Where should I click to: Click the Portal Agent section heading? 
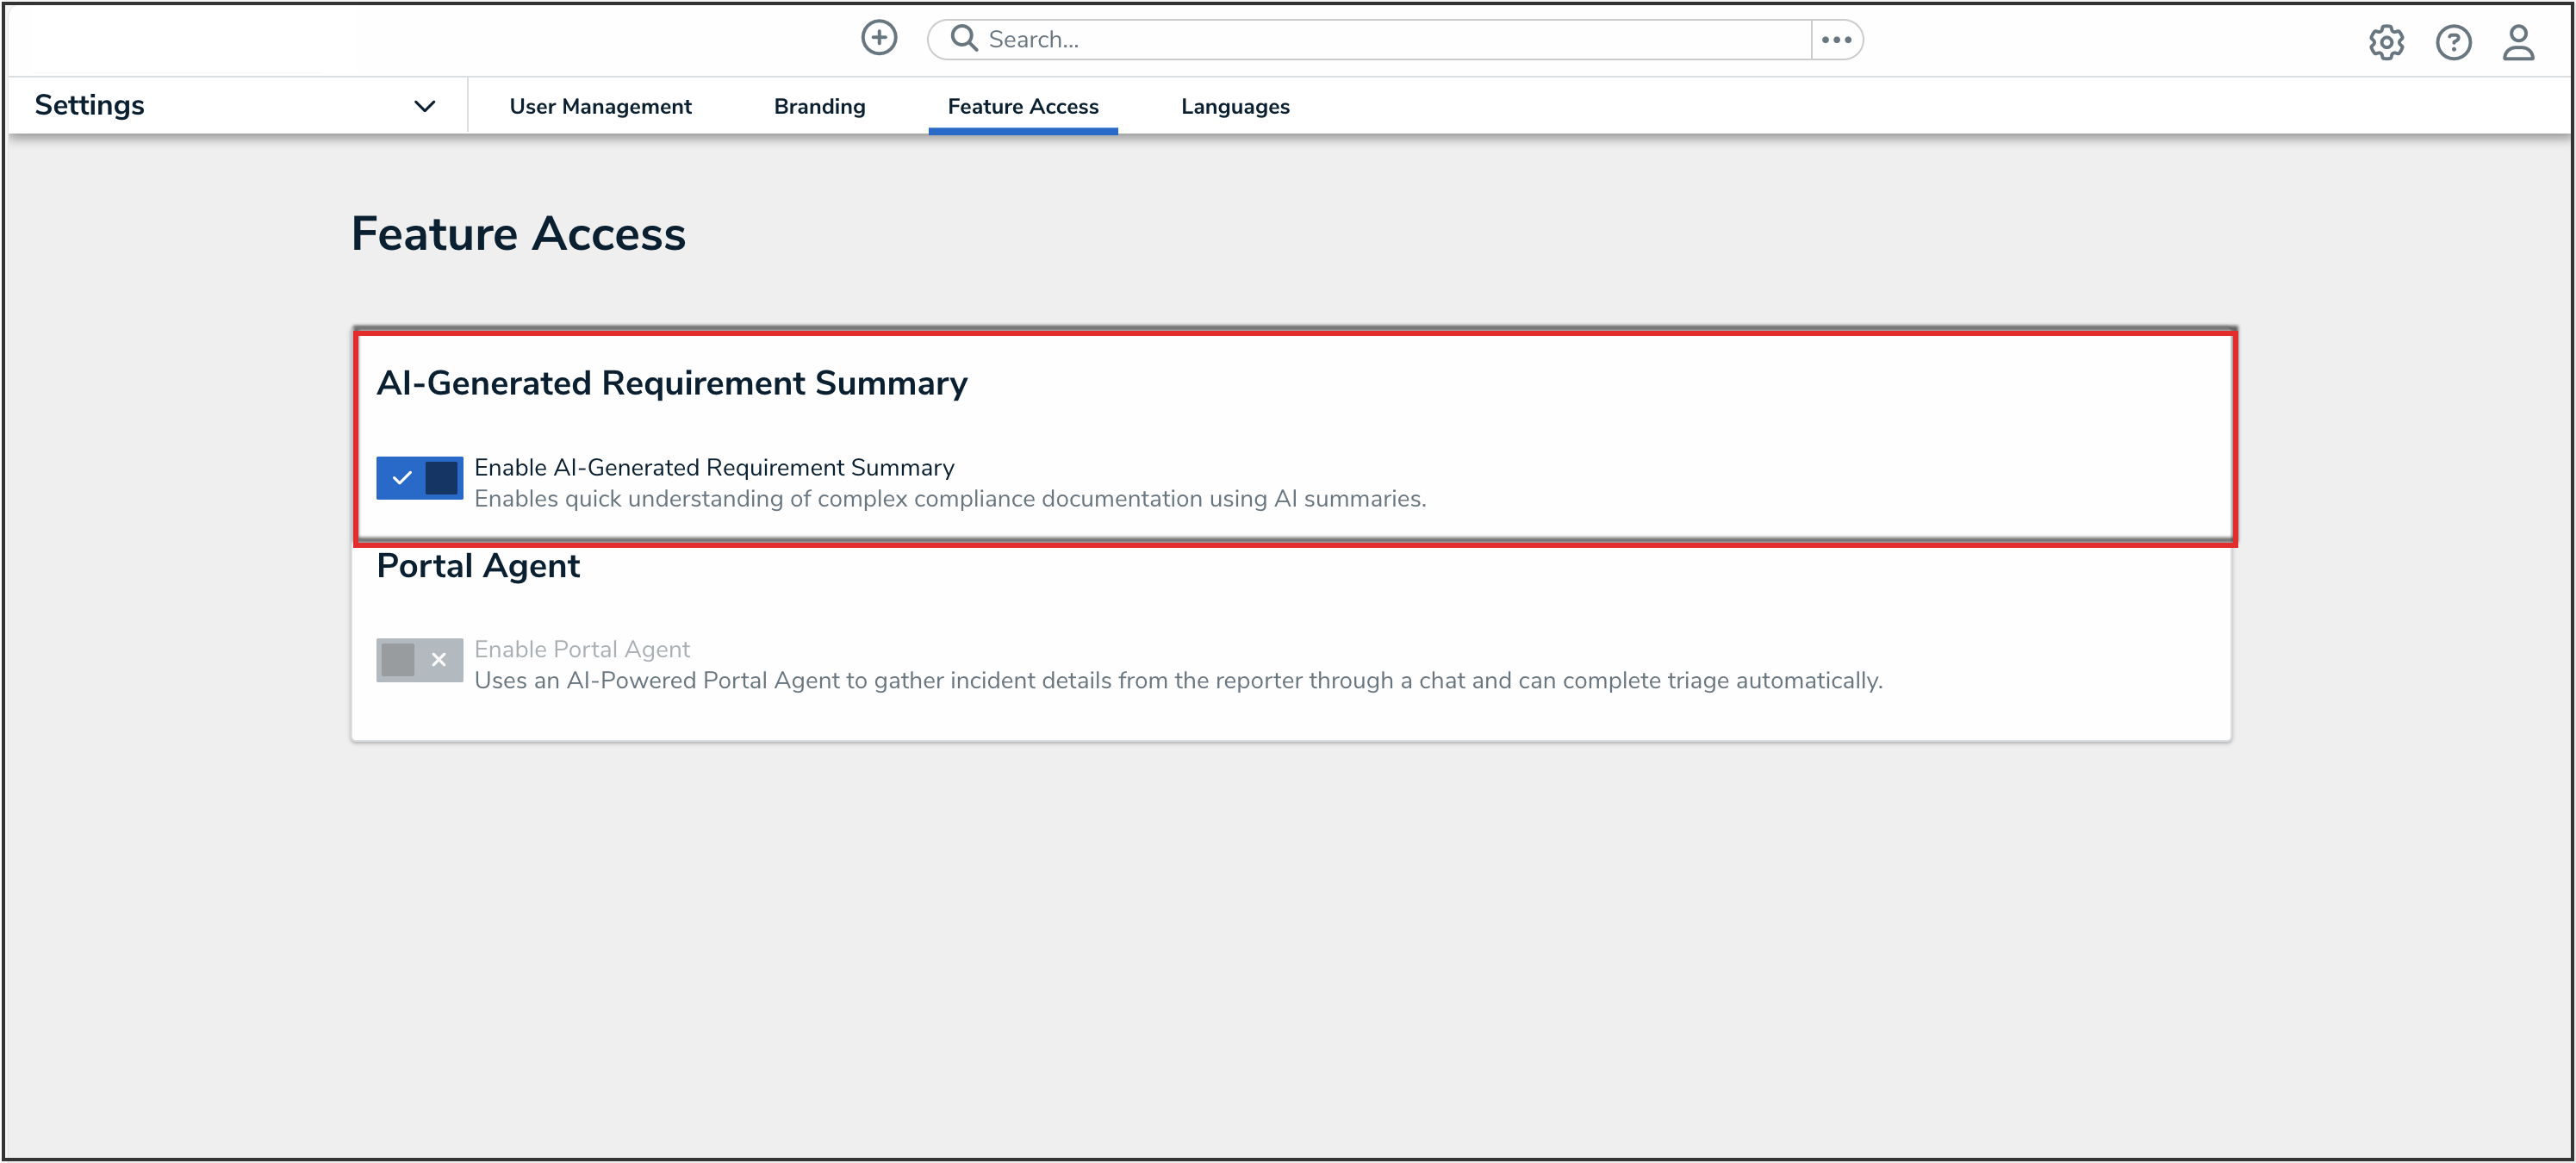pos(478,566)
